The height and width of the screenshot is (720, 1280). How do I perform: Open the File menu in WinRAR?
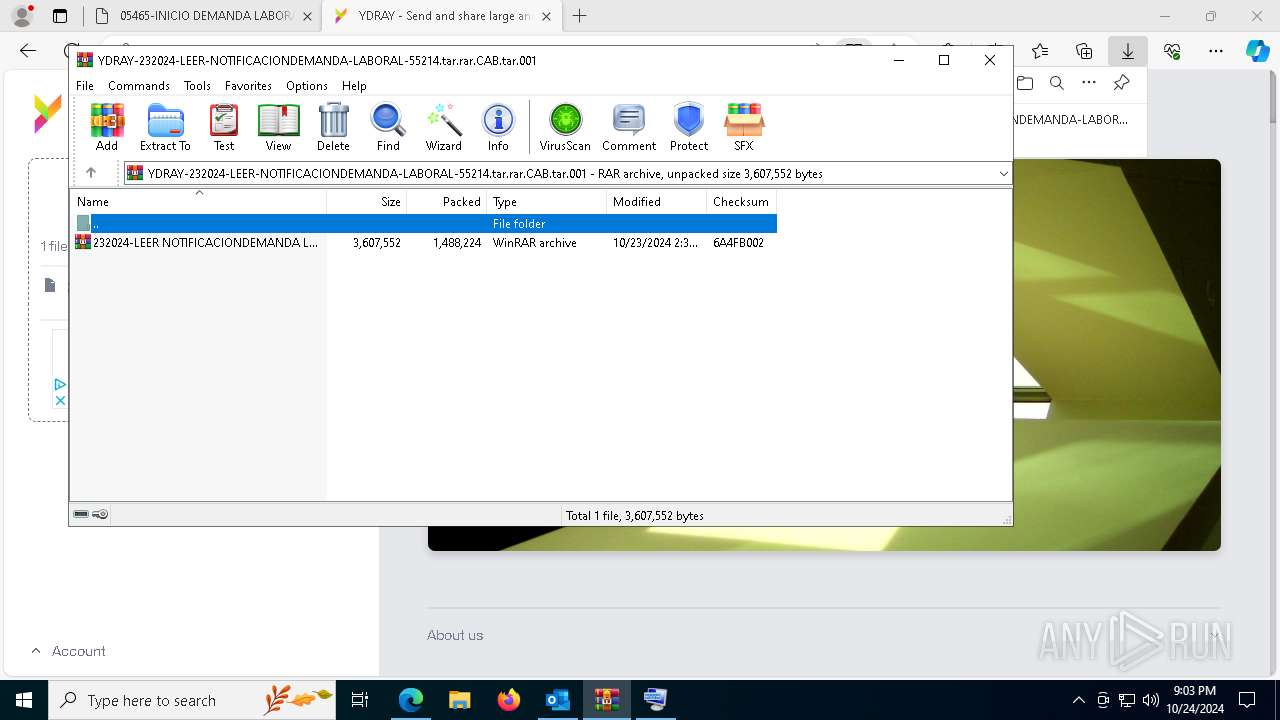85,86
